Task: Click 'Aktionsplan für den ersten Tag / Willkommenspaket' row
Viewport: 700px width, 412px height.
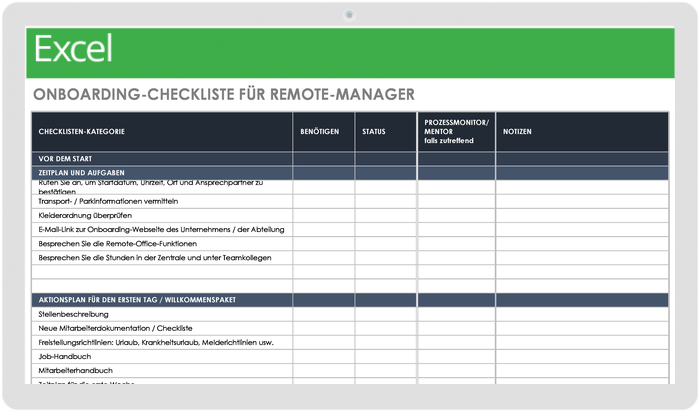Action: (x=350, y=300)
